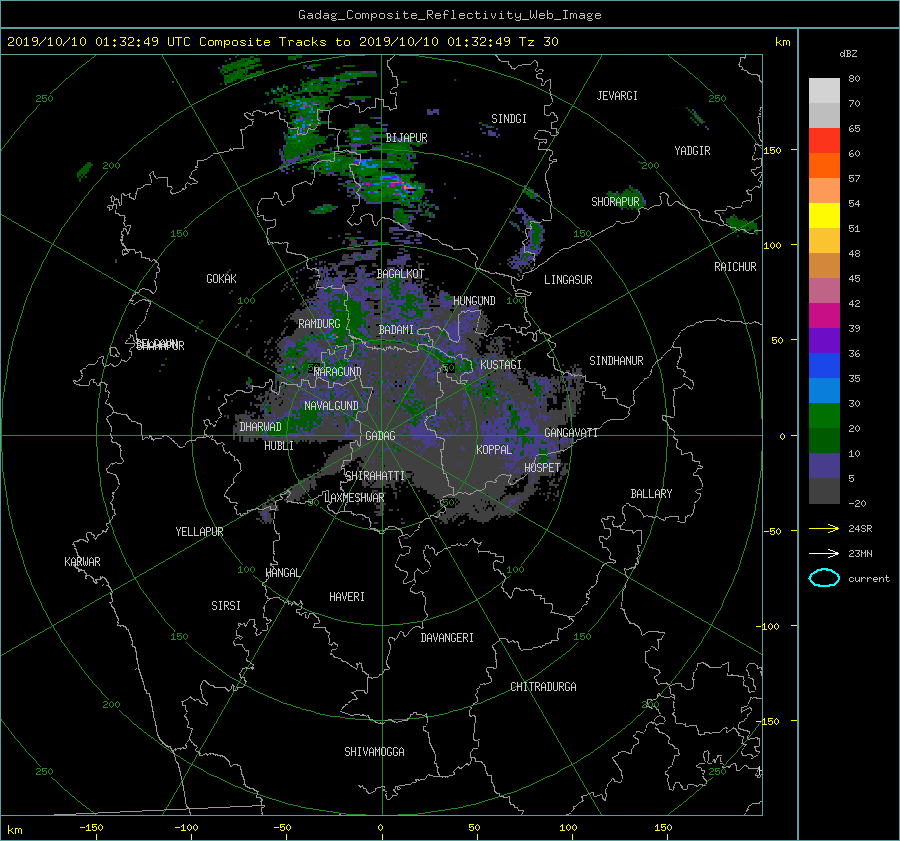
Task: Click the dBZ legend heading
Action: coord(848,54)
